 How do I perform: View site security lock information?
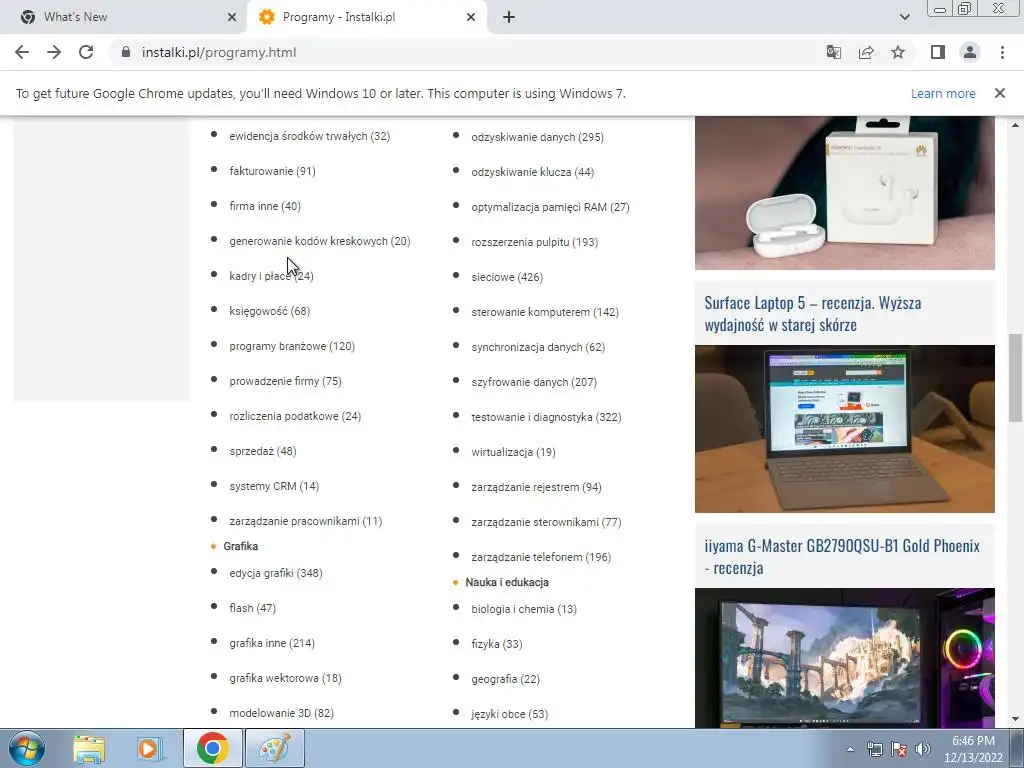(126, 52)
